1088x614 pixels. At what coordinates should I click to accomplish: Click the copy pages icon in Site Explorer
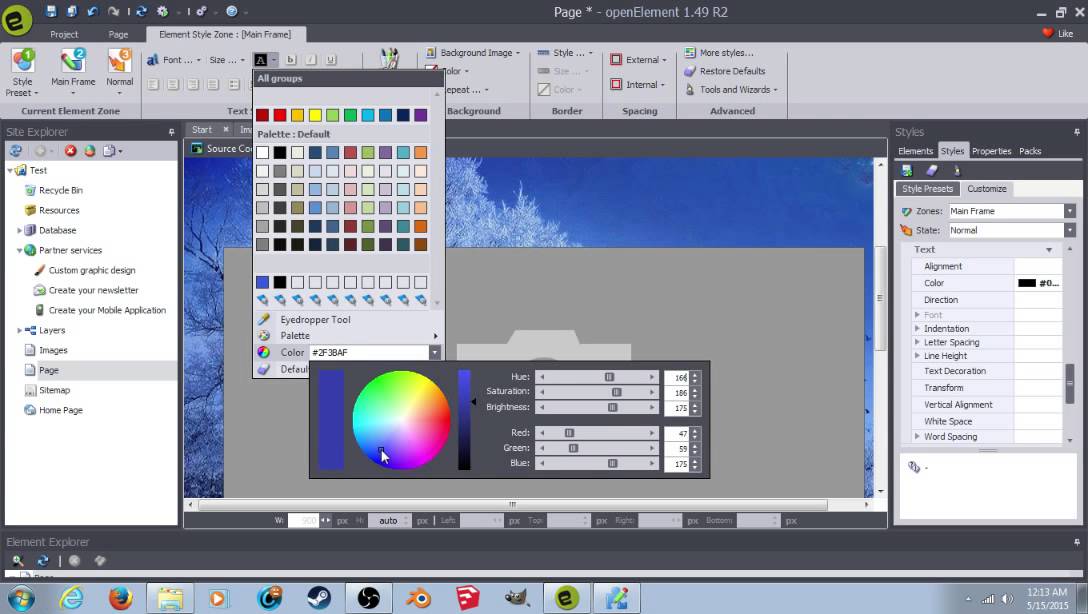click(x=110, y=151)
